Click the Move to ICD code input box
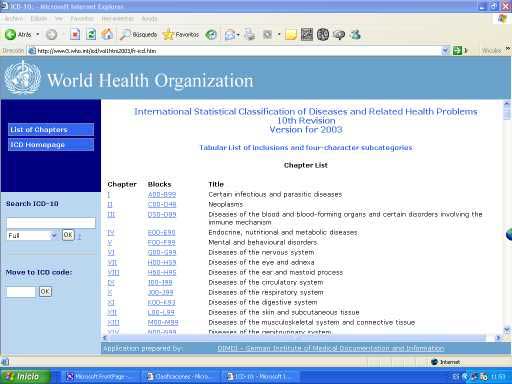The image size is (512, 384). [x=21, y=292]
